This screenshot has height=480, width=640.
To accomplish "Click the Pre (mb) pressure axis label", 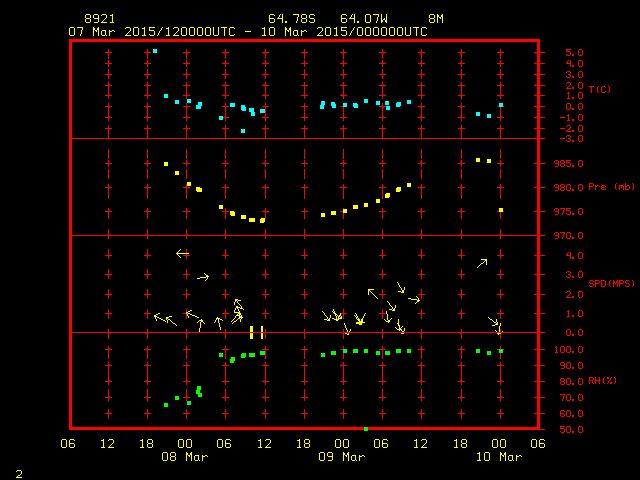I will [x=612, y=186].
